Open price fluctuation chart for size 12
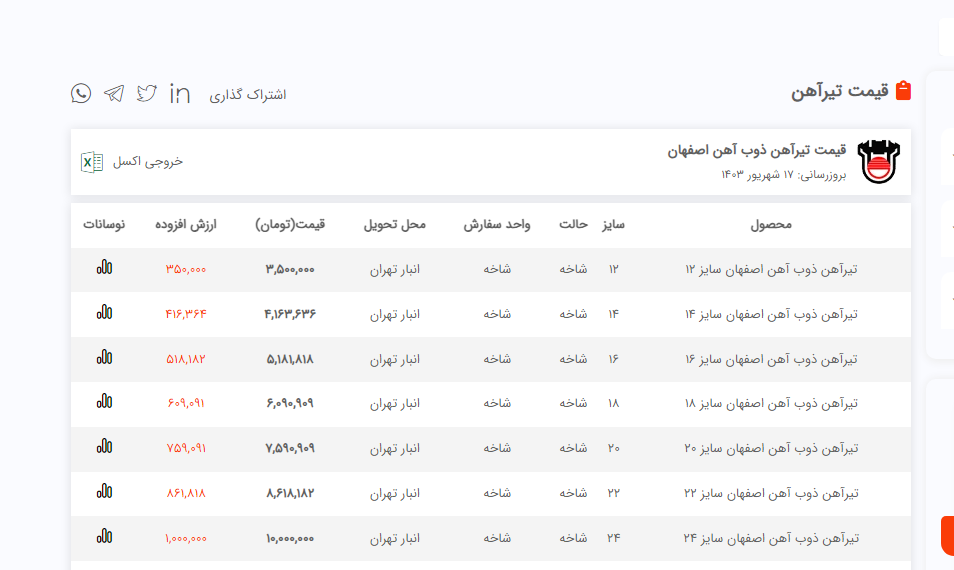 click(104, 268)
